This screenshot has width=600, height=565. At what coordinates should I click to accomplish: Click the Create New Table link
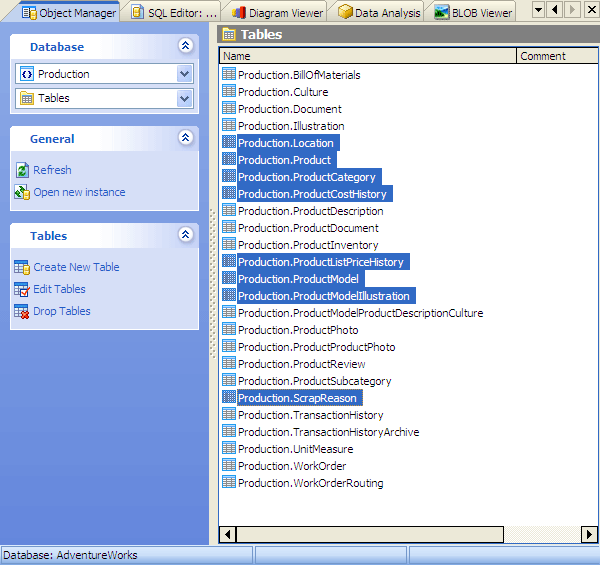click(76, 267)
